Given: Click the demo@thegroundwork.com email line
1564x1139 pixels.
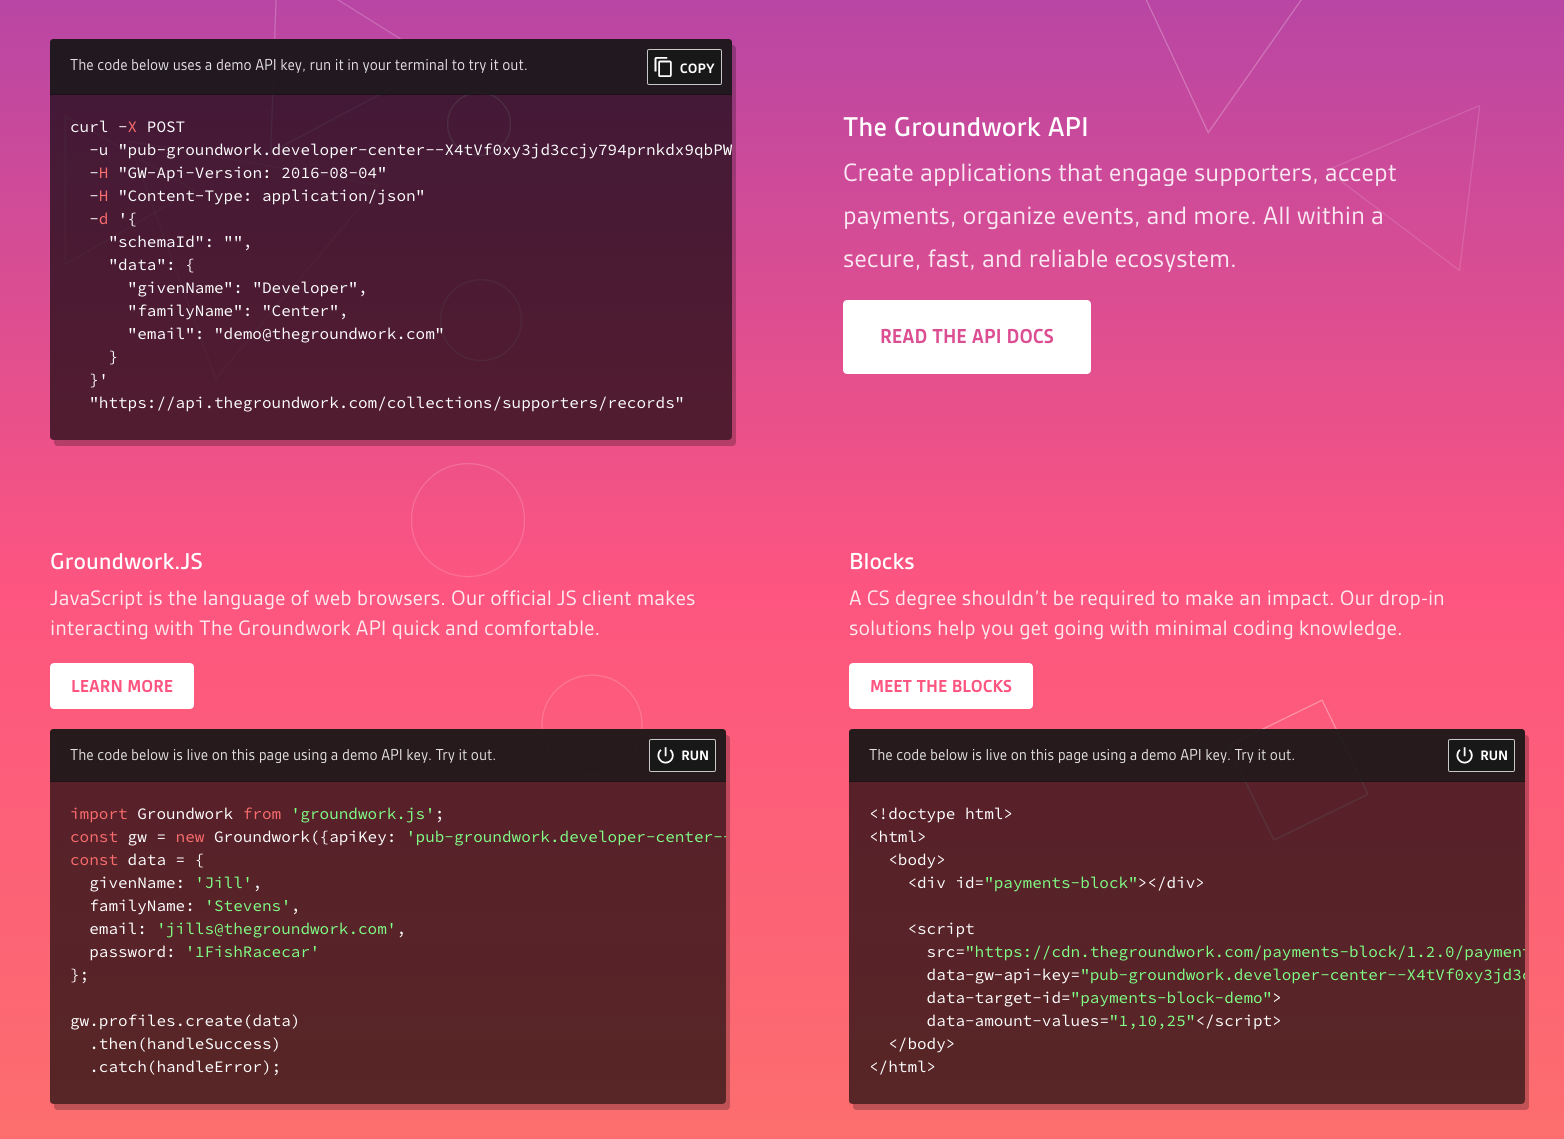Looking at the screenshot, I should tap(285, 334).
